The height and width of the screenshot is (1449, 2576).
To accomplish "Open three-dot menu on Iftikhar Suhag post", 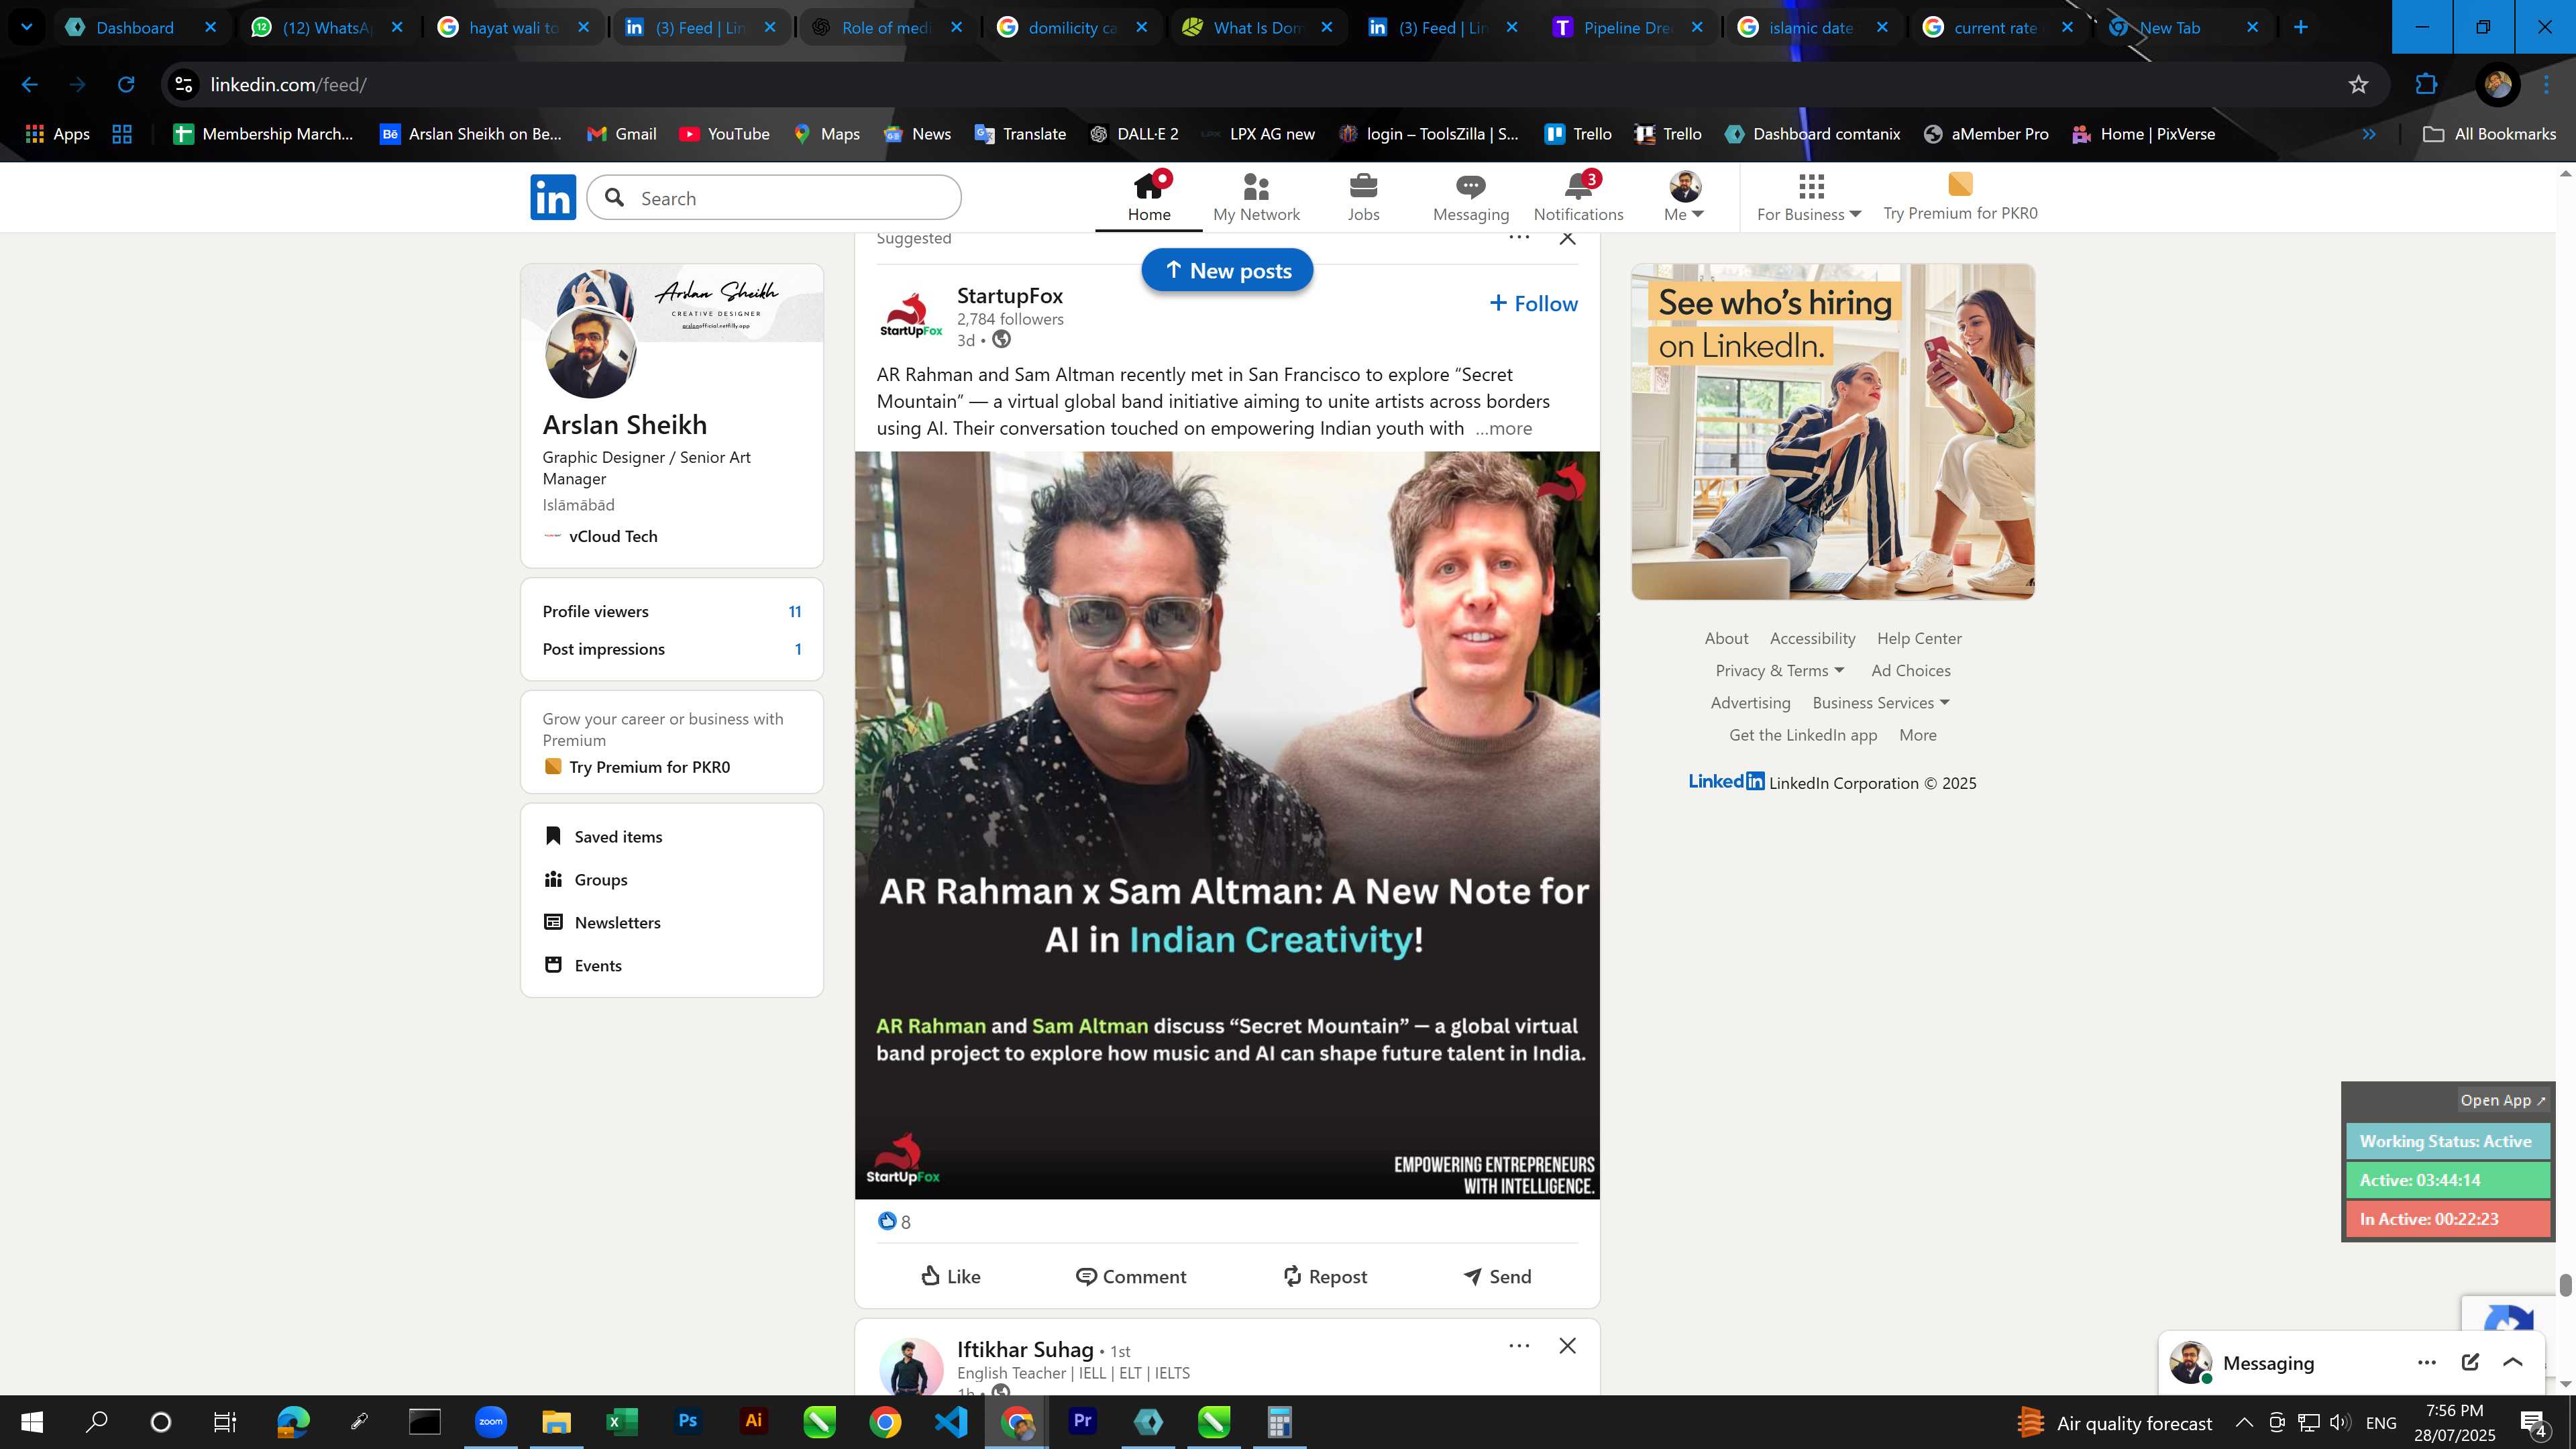I will tap(1519, 1345).
